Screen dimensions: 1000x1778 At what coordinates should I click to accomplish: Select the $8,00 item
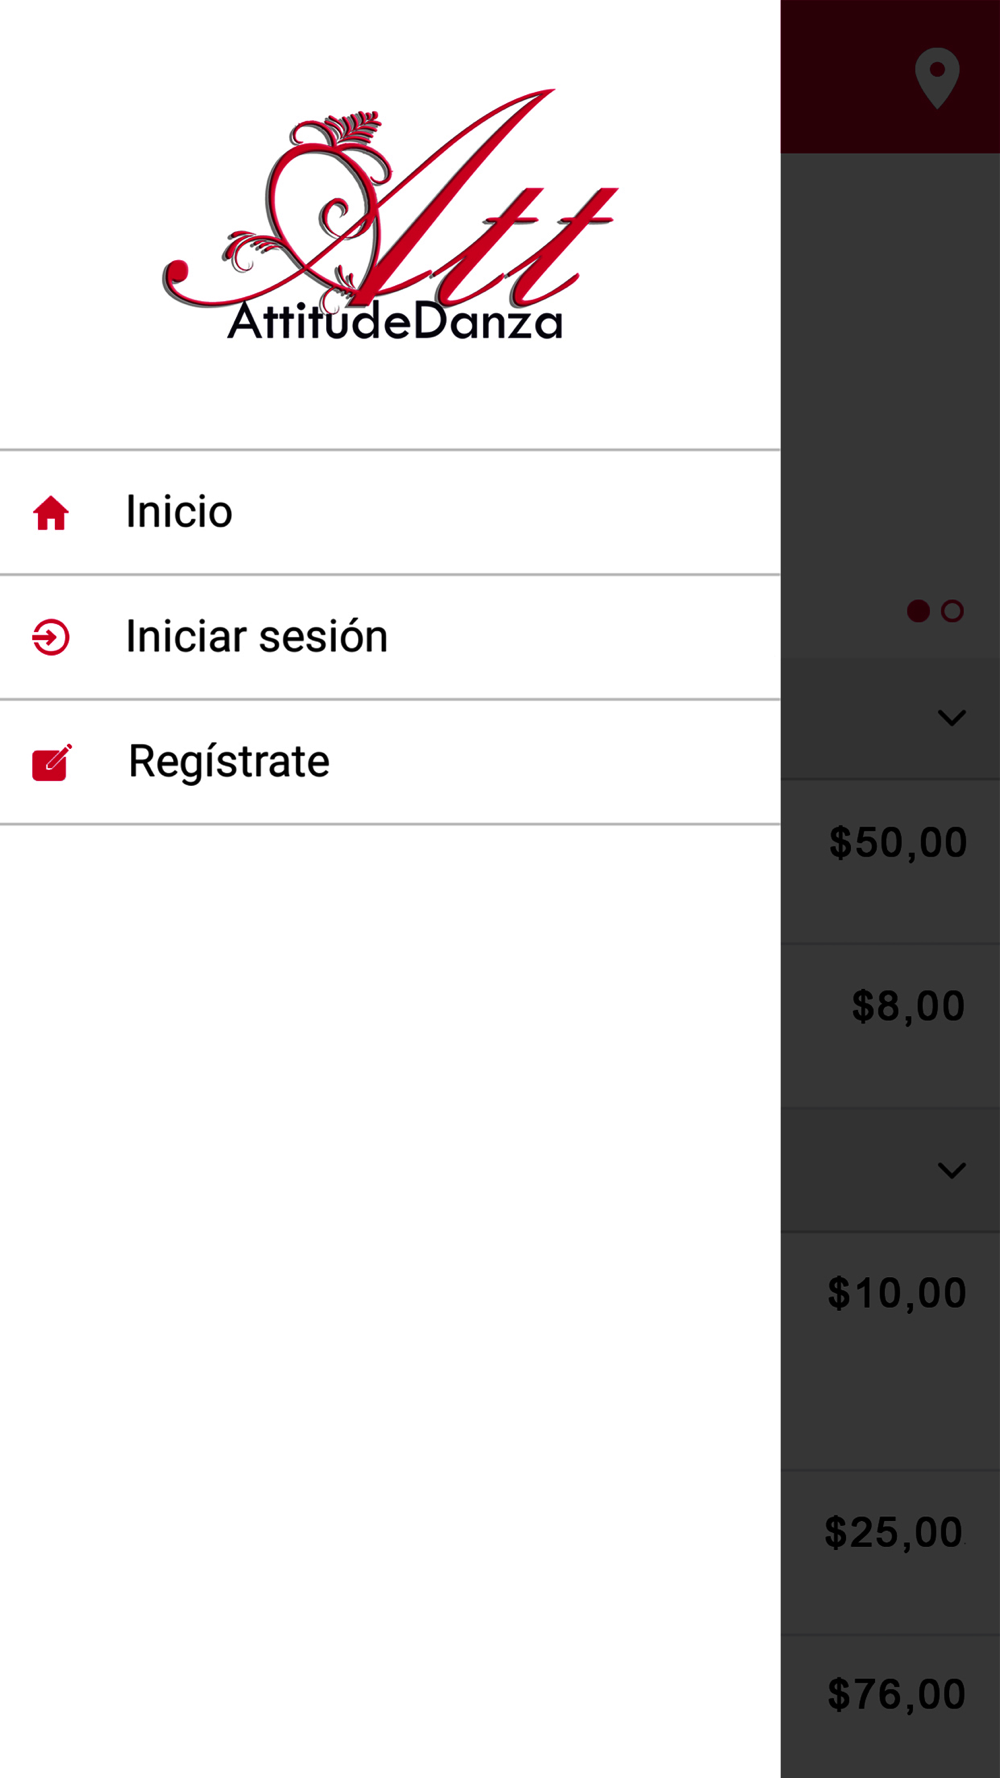890,1026
